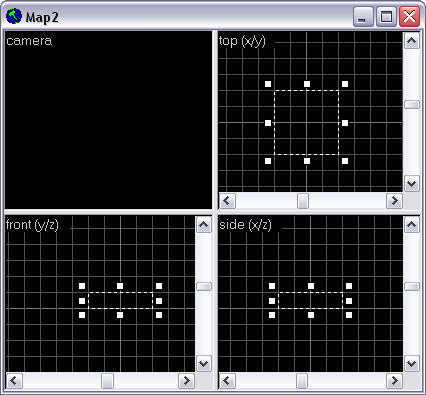426x395 pixels.
Task: Click up arrow of front view vertical scrollbar
Action: [204, 225]
